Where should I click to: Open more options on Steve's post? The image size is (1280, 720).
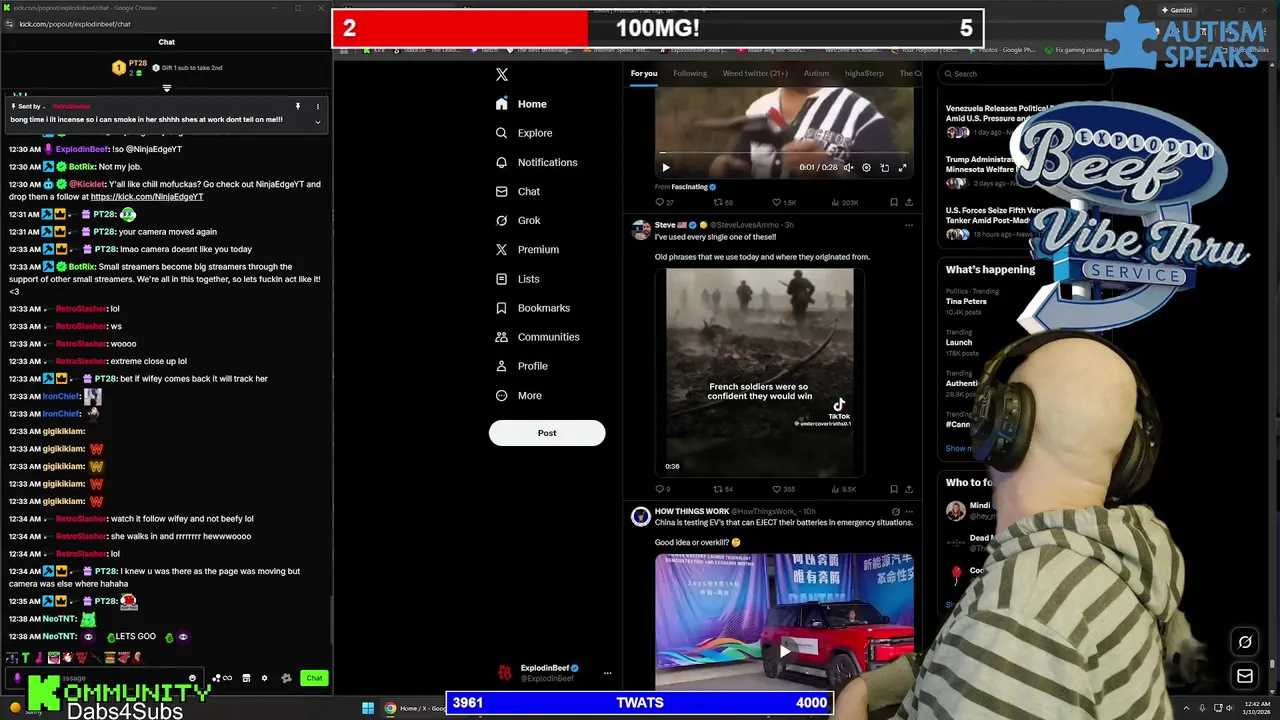909,225
